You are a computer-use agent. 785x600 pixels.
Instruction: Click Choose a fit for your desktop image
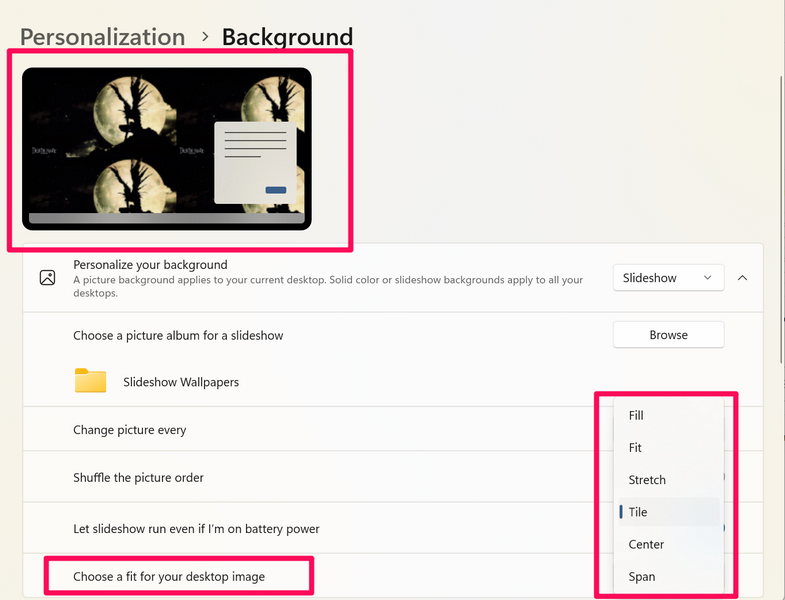[x=169, y=576]
